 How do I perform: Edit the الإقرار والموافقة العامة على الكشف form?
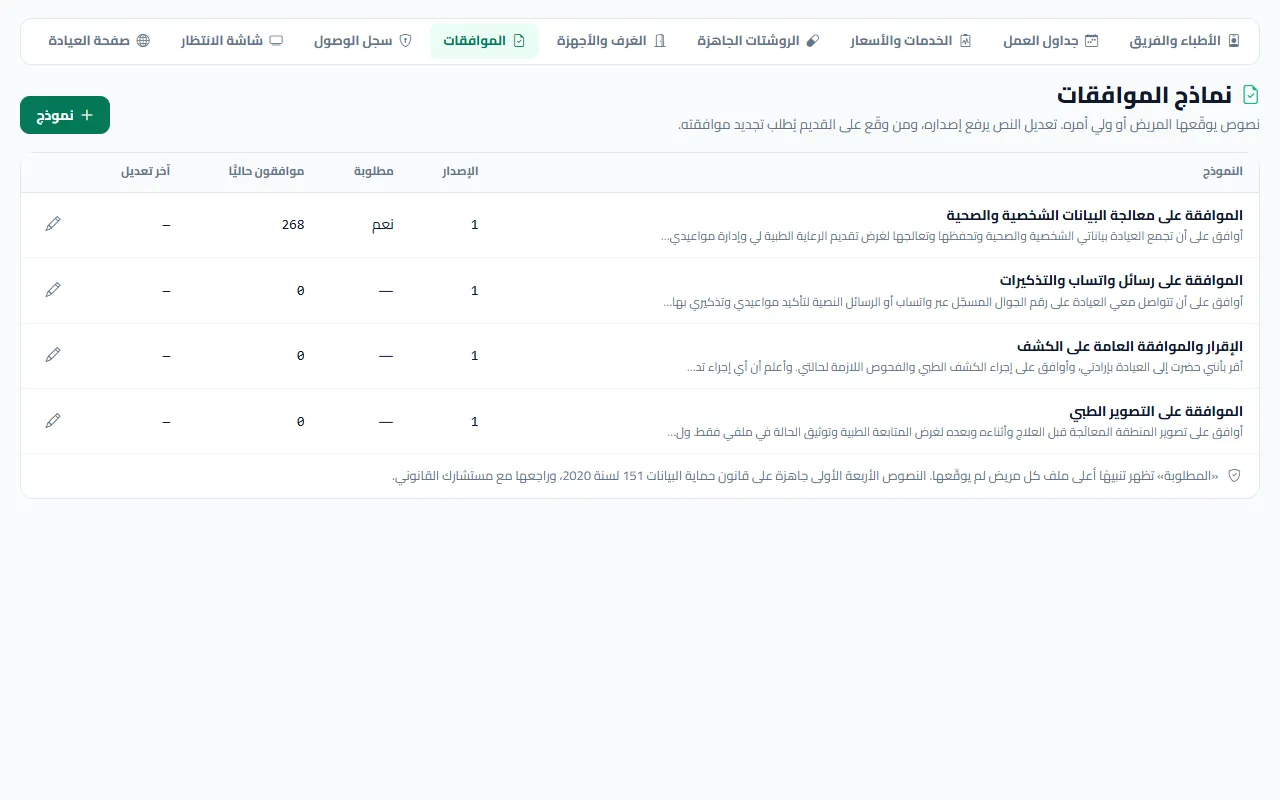click(x=53, y=354)
